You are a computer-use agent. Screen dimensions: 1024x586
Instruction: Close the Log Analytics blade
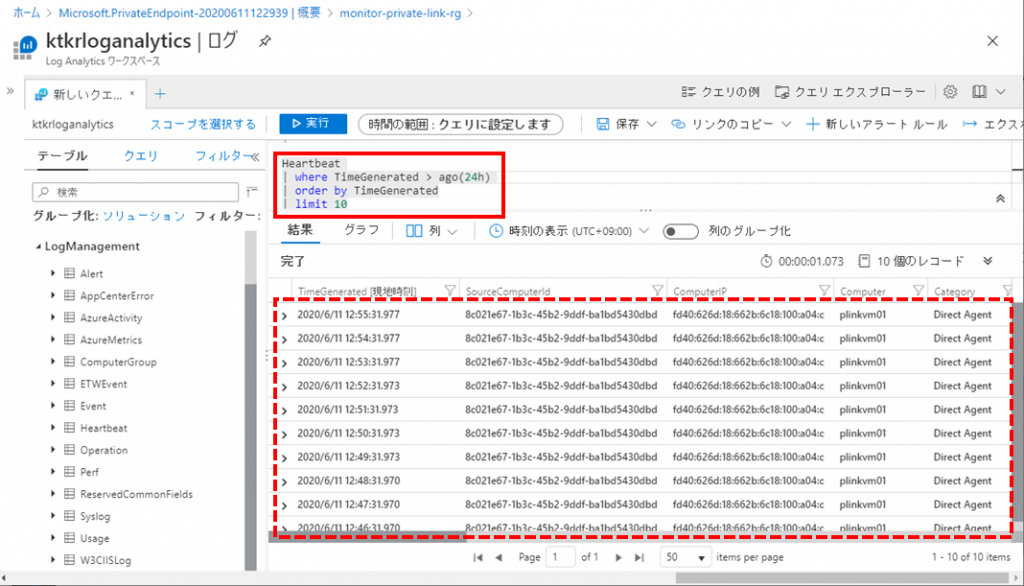tap(993, 41)
